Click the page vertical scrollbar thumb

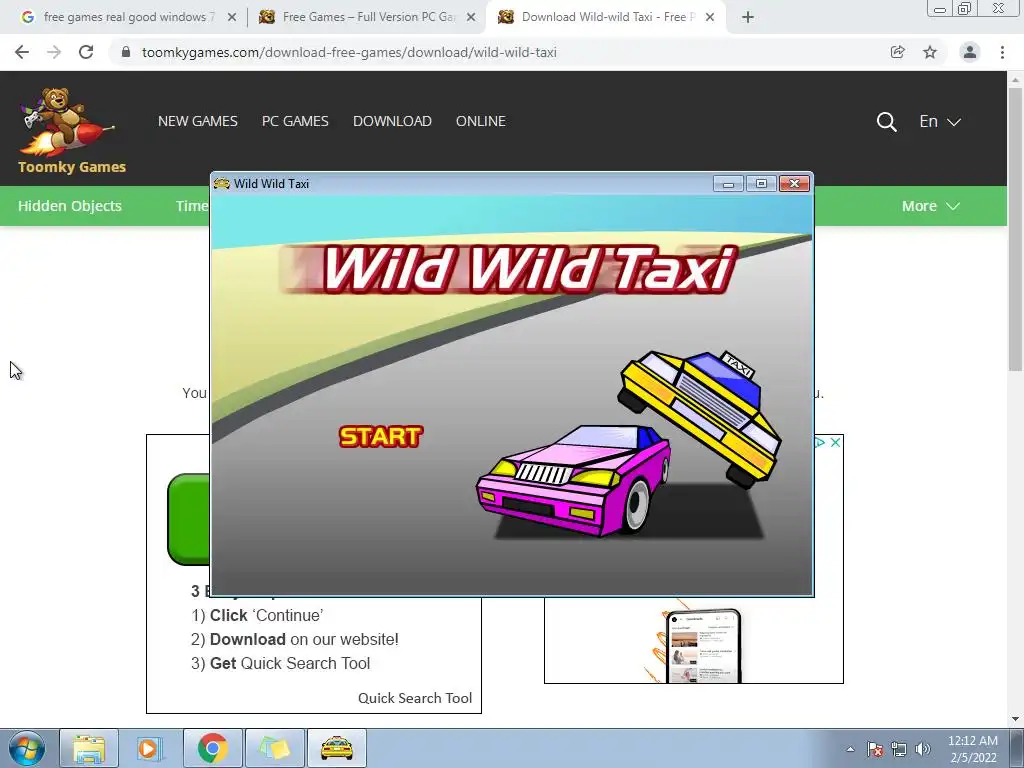(x=1015, y=229)
